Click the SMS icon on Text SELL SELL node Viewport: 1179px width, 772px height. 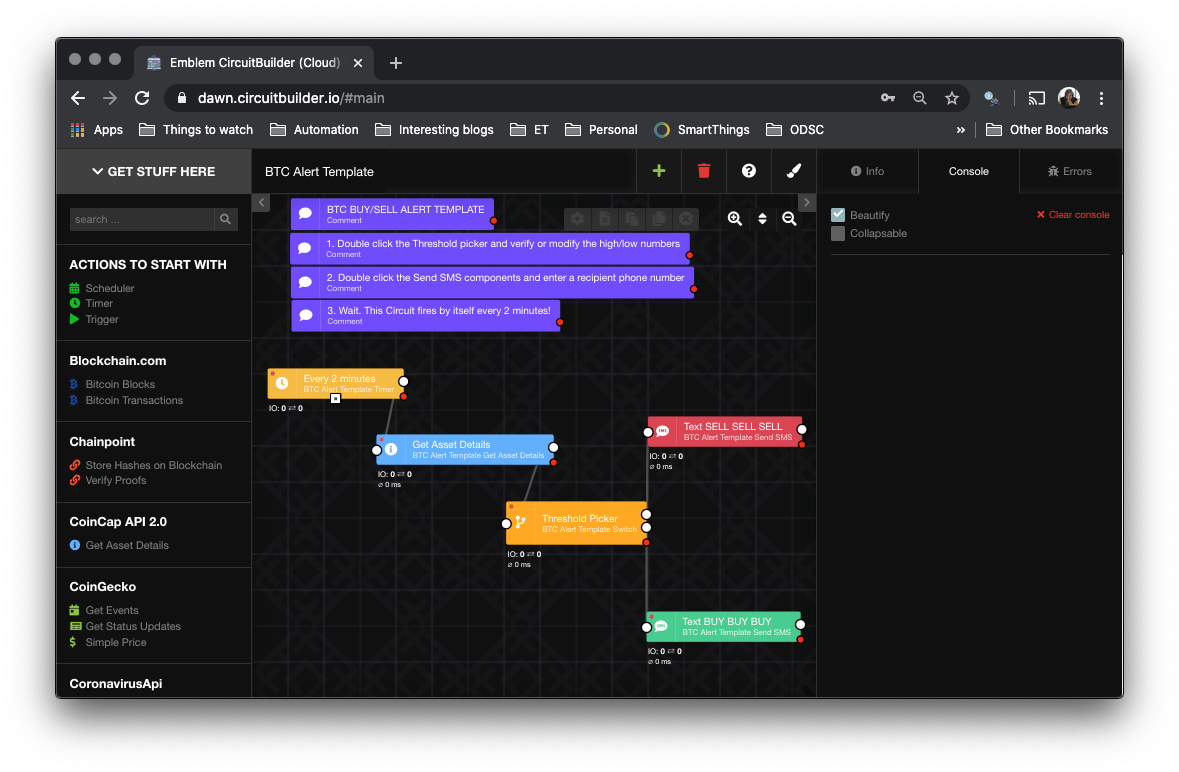point(662,431)
